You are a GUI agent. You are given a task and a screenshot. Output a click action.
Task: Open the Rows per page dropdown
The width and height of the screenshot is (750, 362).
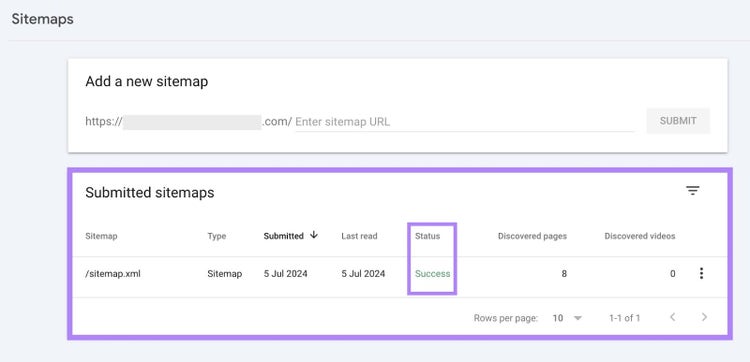tap(567, 318)
